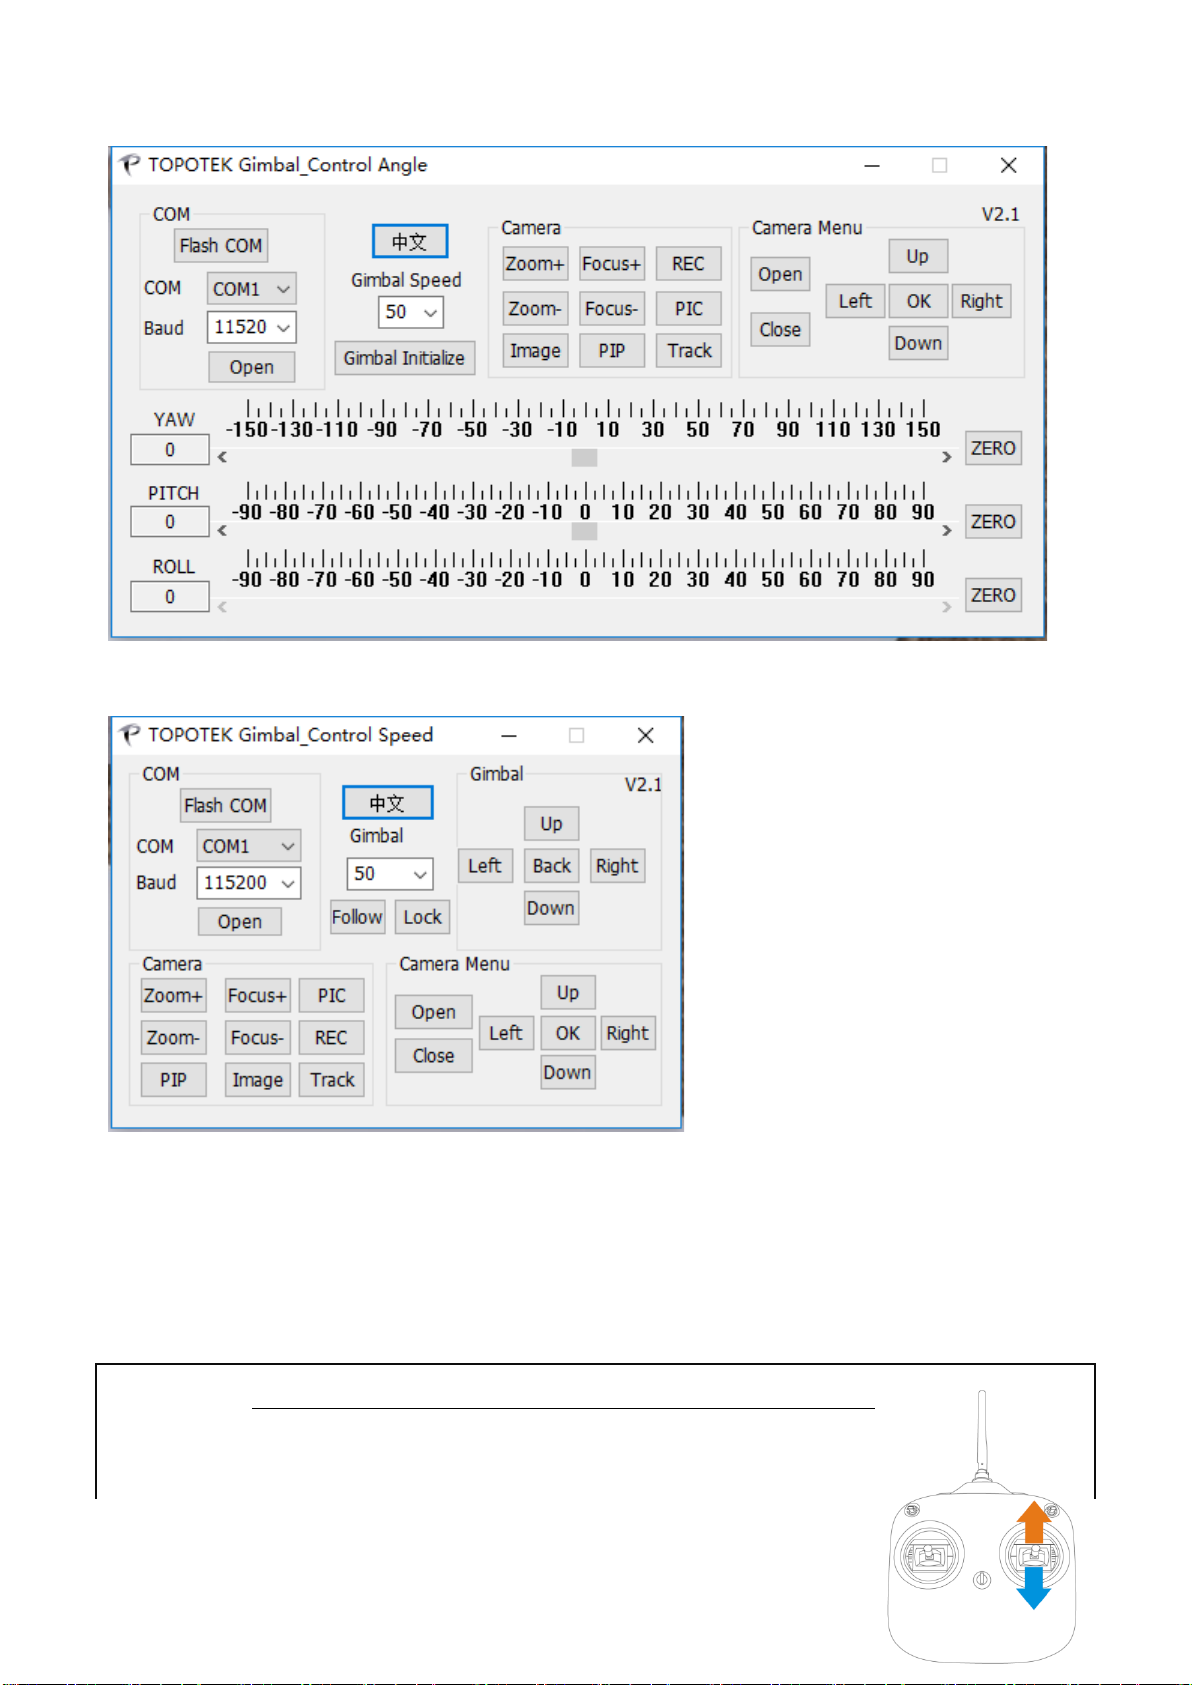The image size is (1192, 1685).
Task: Reset PITCH with its ZERO button
Action: 993,522
